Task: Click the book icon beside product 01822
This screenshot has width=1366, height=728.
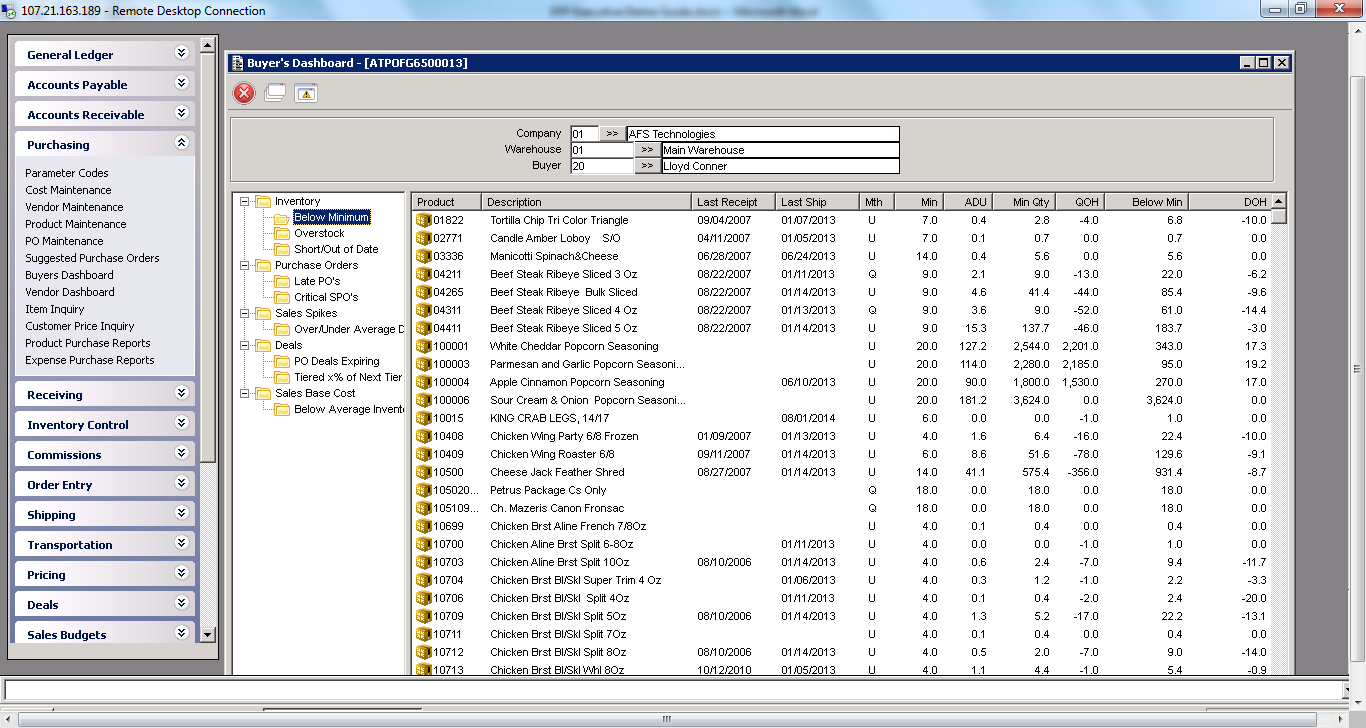Action: pos(422,220)
